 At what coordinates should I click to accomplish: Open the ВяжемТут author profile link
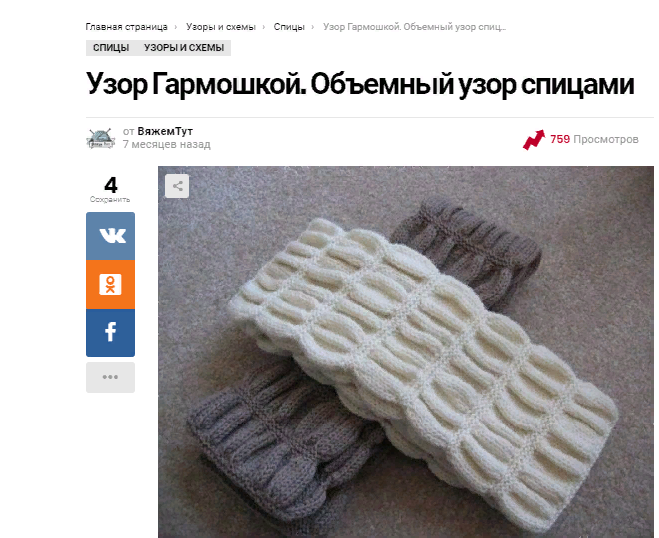[x=165, y=131]
